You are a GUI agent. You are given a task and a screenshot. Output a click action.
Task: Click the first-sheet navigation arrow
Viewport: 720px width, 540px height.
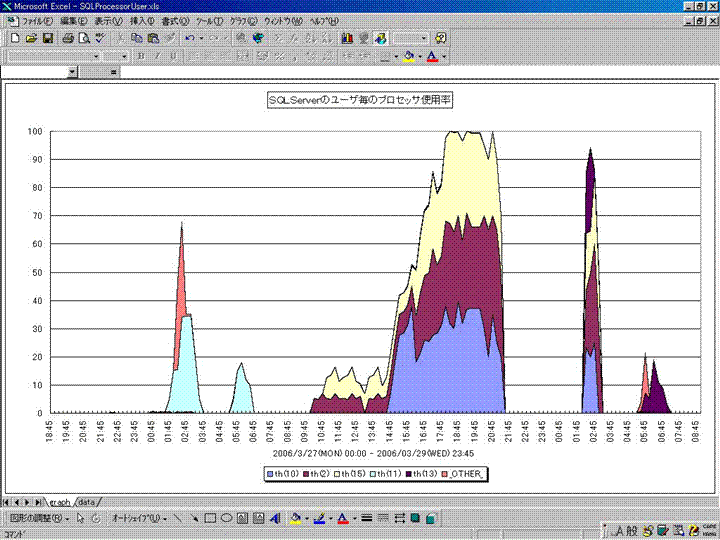[6, 502]
